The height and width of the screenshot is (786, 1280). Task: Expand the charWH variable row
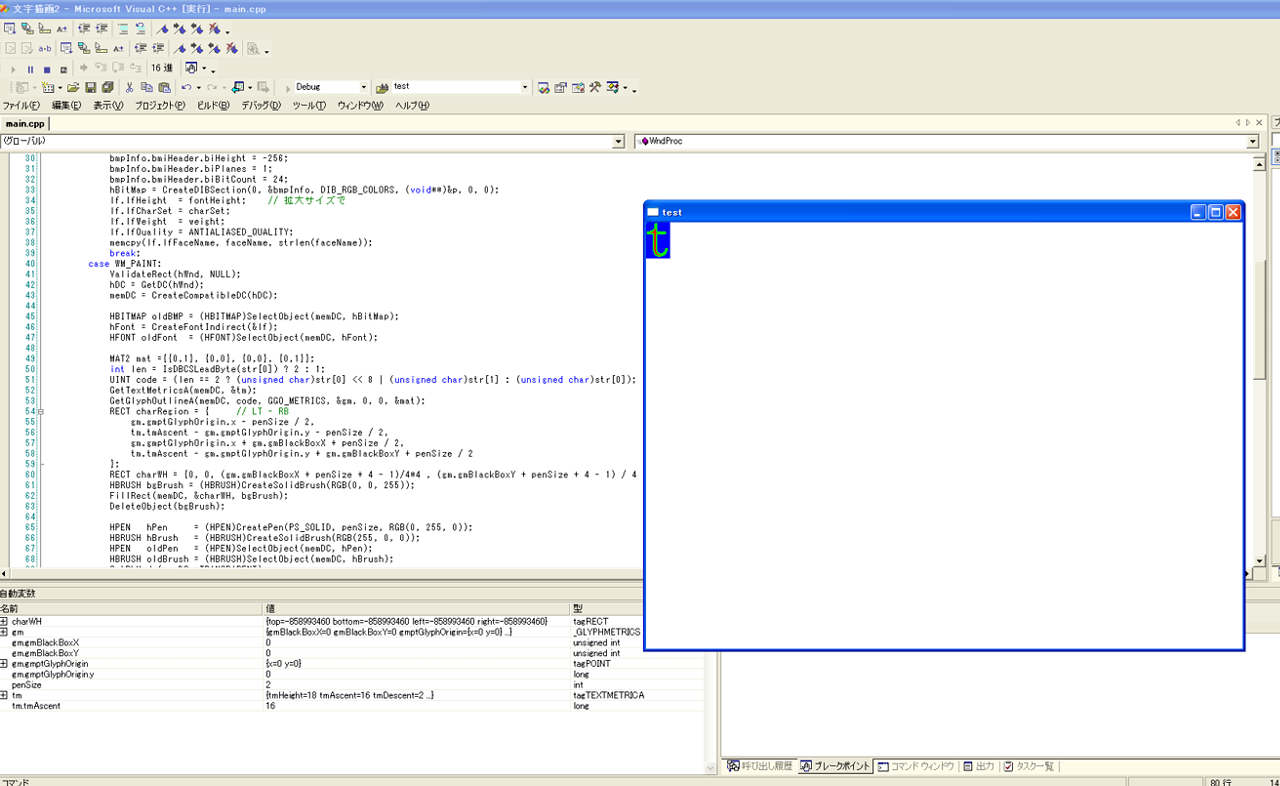4,621
